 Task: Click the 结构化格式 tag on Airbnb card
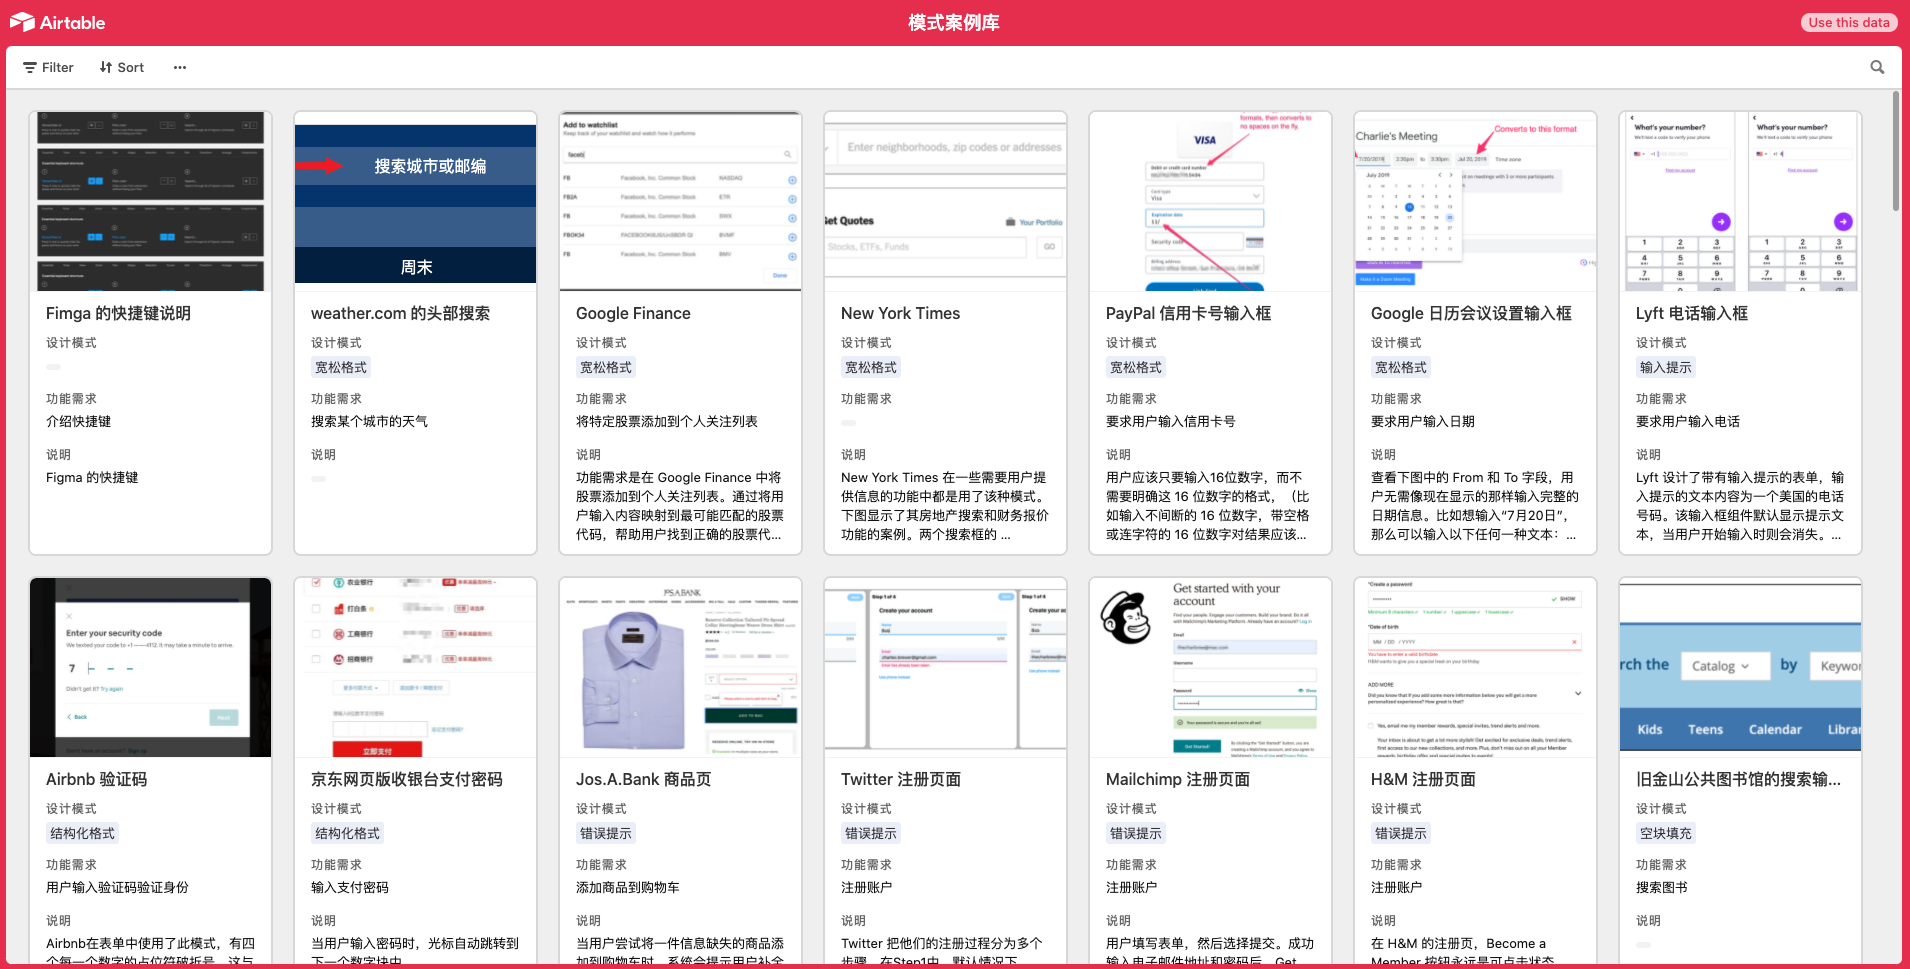82,833
